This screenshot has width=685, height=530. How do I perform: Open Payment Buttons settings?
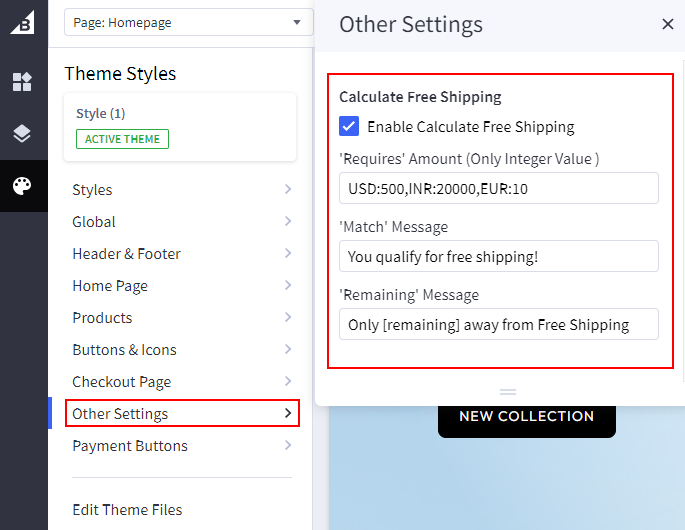(x=182, y=446)
